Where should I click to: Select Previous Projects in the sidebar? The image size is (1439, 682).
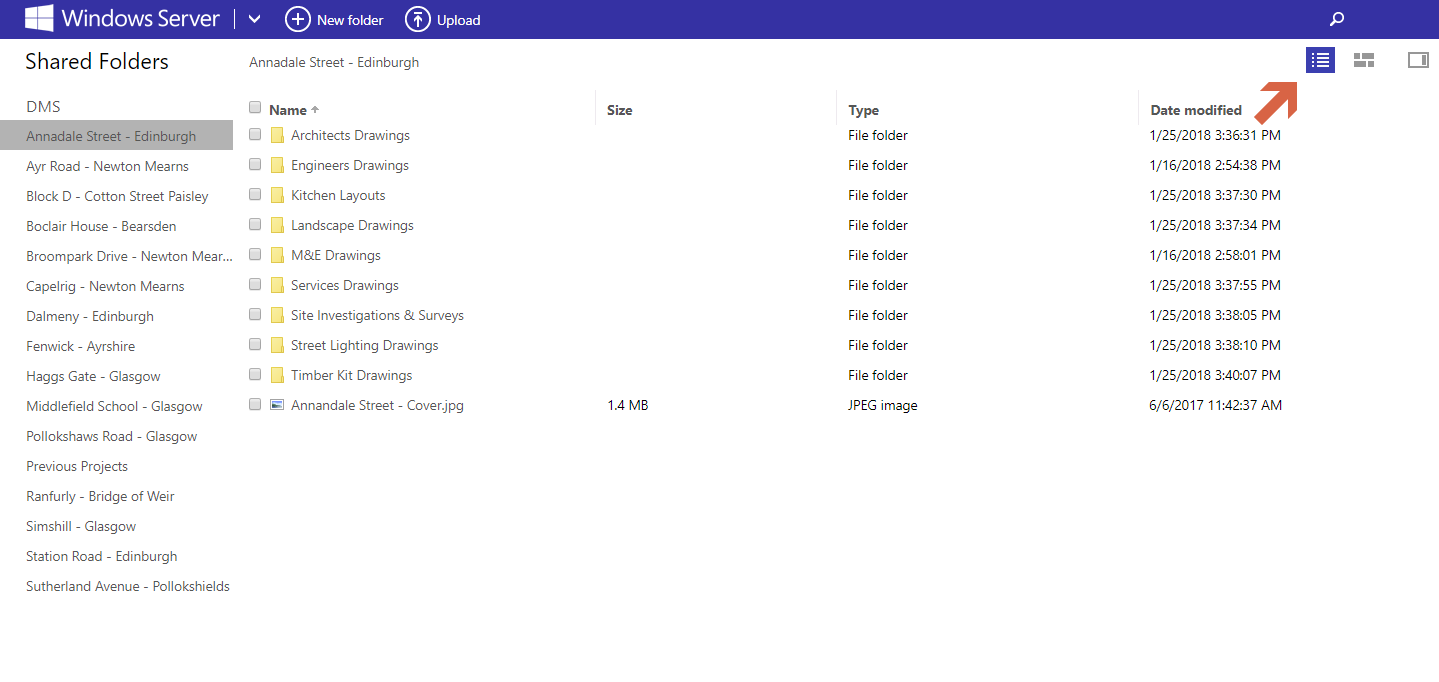77,466
